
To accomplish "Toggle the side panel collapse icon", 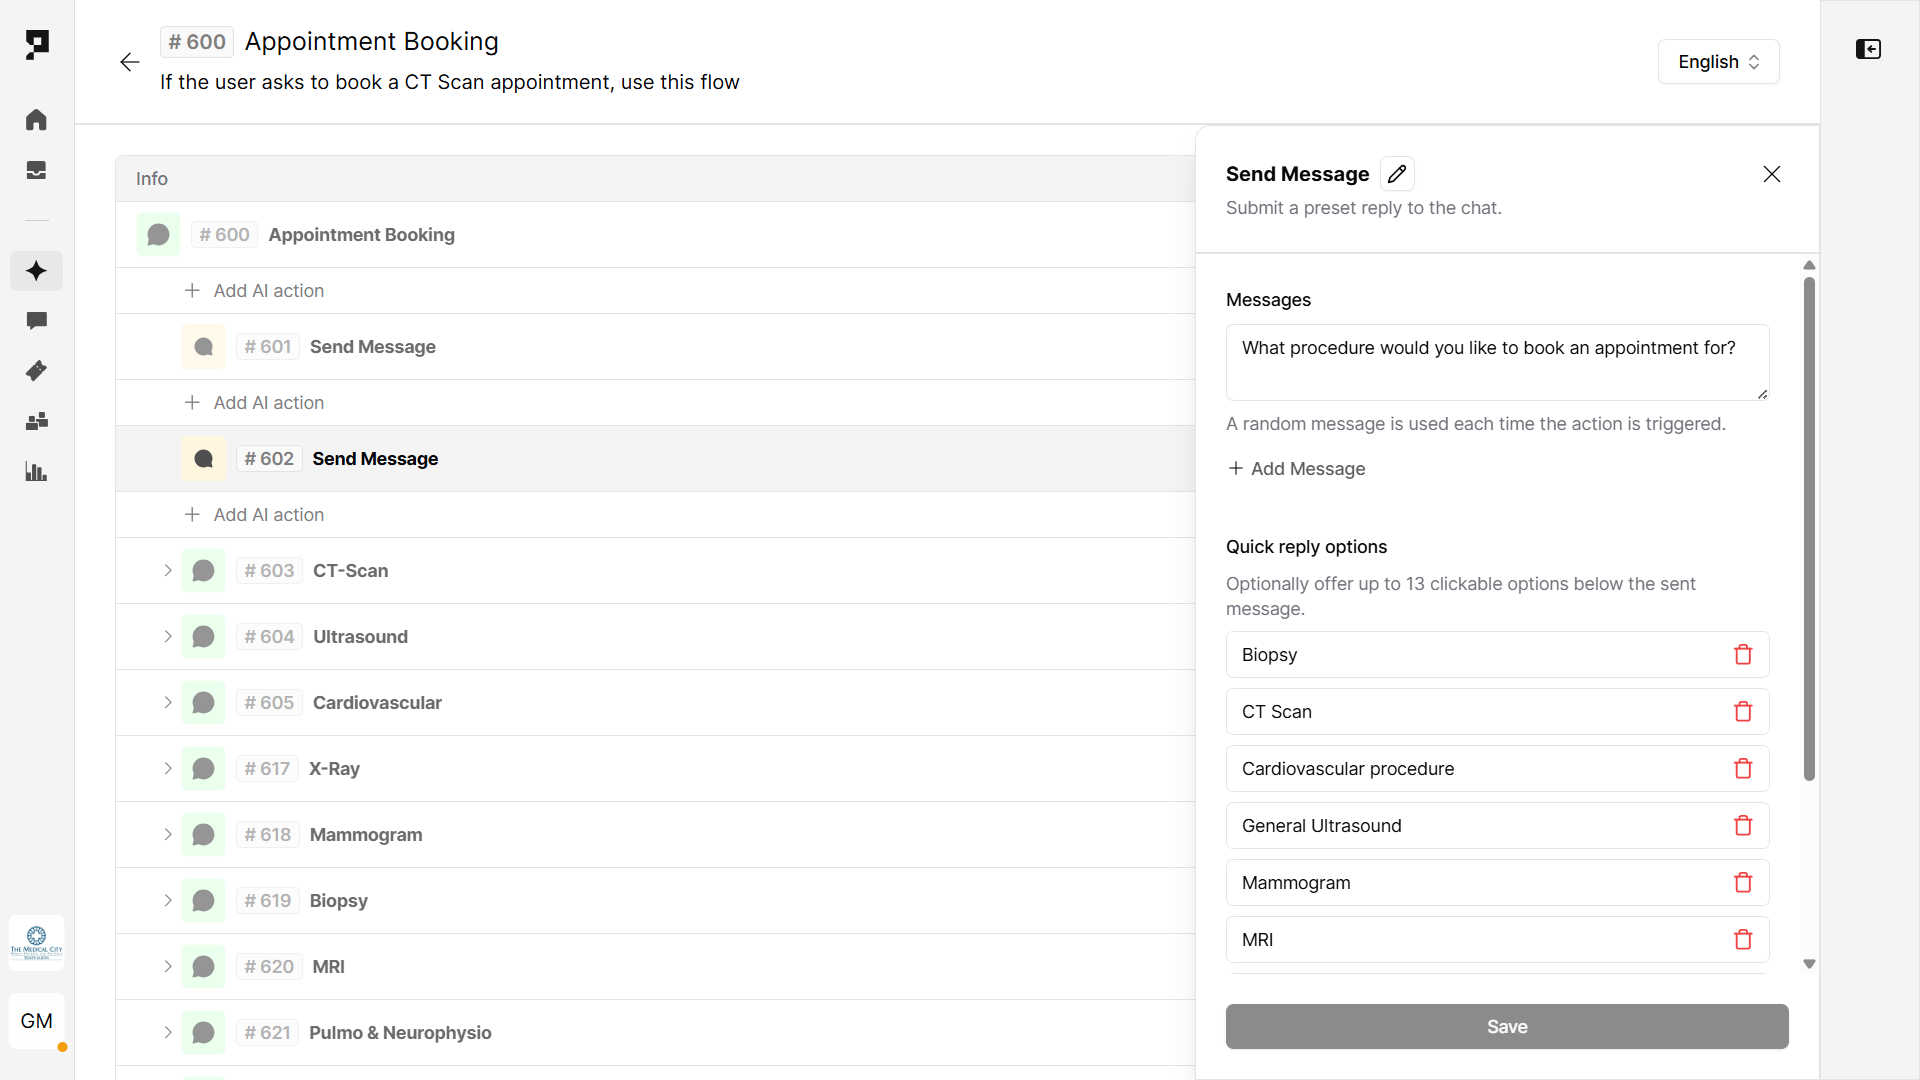I will (1868, 49).
